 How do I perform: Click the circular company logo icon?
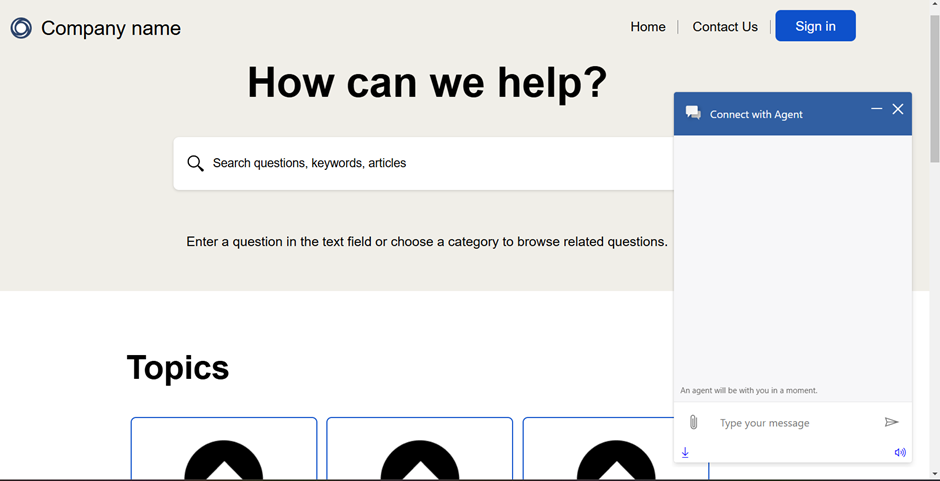point(21,28)
